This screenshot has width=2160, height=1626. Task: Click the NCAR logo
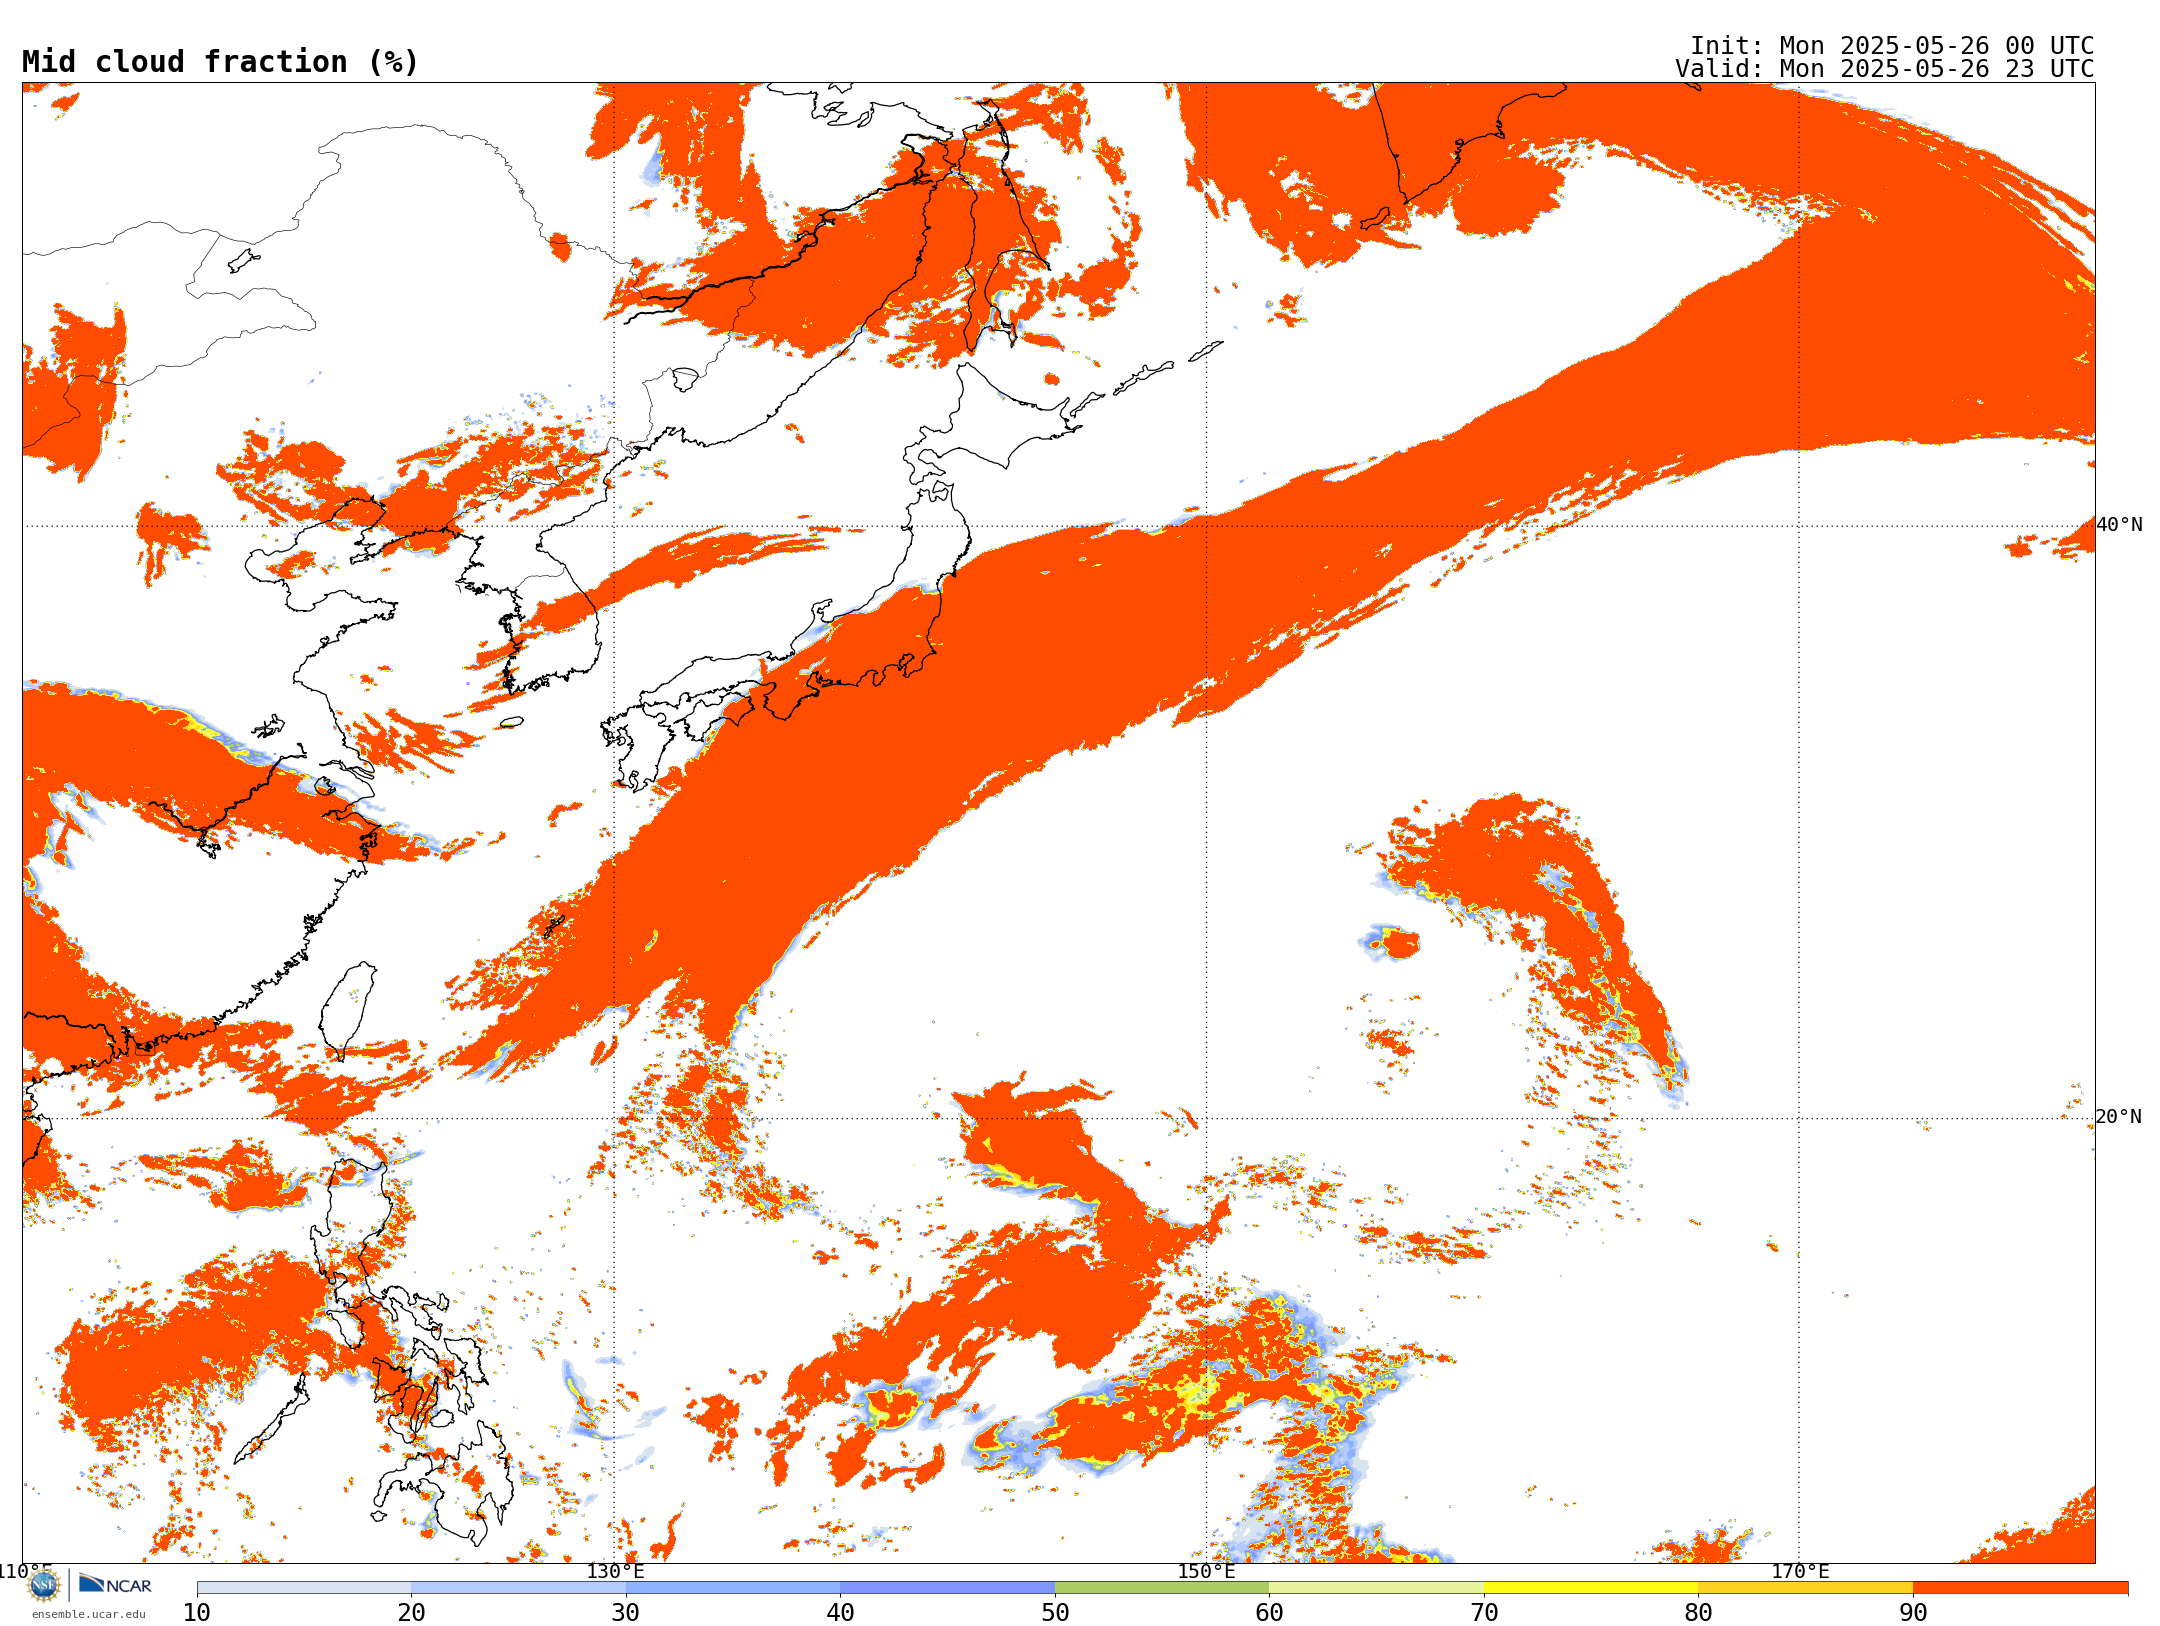[x=115, y=1584]
